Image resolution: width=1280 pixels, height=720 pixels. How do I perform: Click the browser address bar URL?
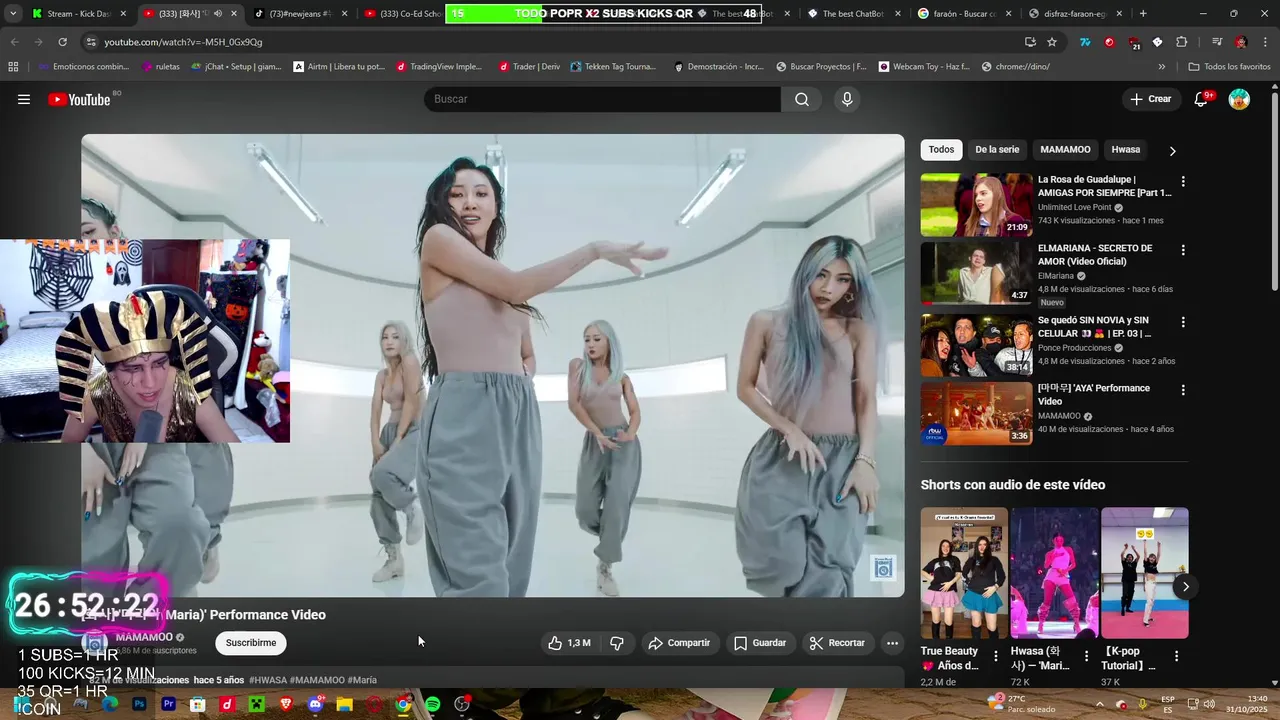[x=183, y=42]
